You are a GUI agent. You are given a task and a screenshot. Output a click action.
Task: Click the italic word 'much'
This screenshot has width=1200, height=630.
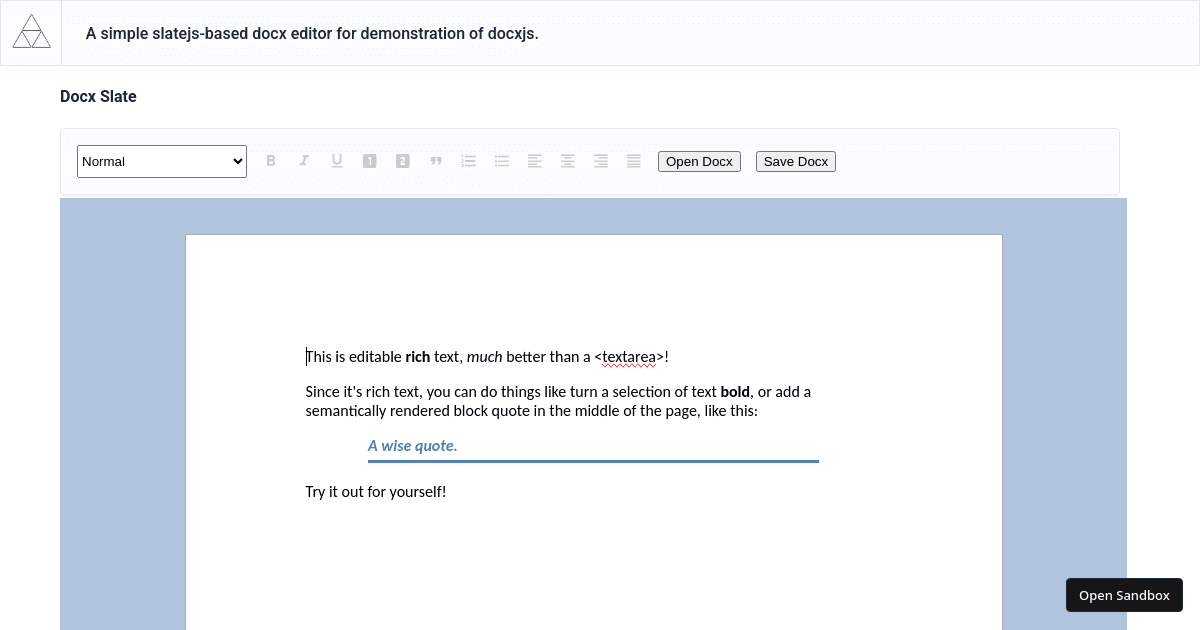tap(485, 357)
